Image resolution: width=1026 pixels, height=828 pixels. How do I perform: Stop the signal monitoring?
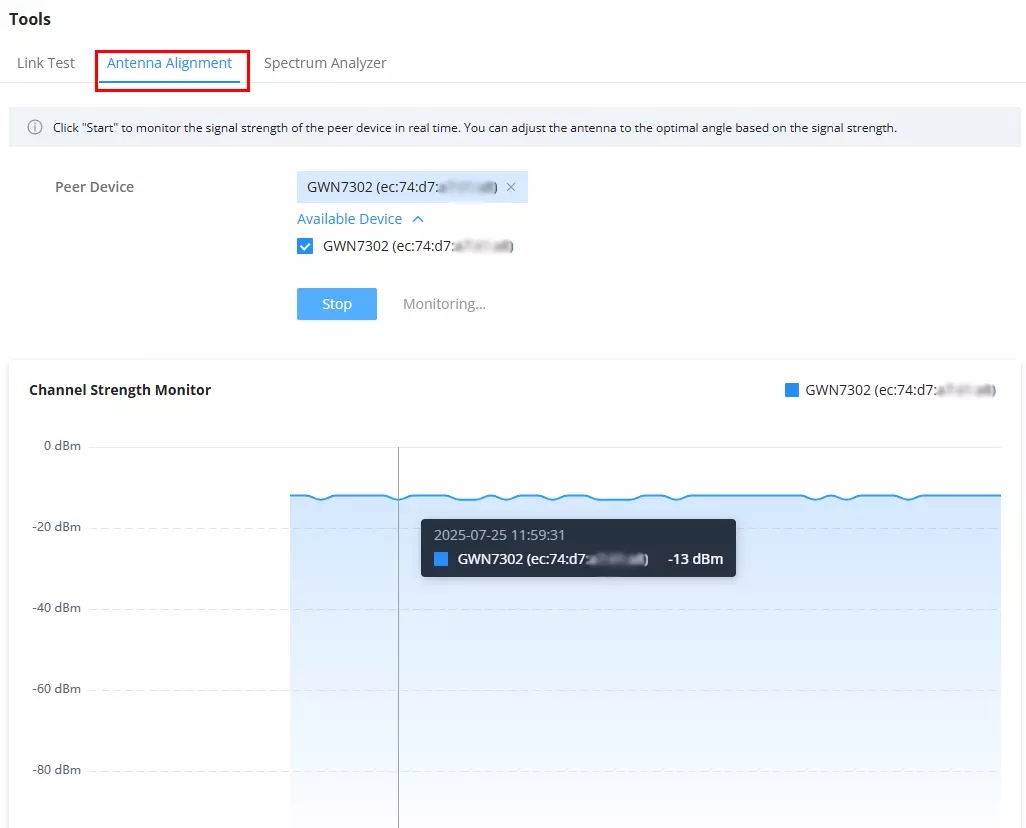(337, 304)
